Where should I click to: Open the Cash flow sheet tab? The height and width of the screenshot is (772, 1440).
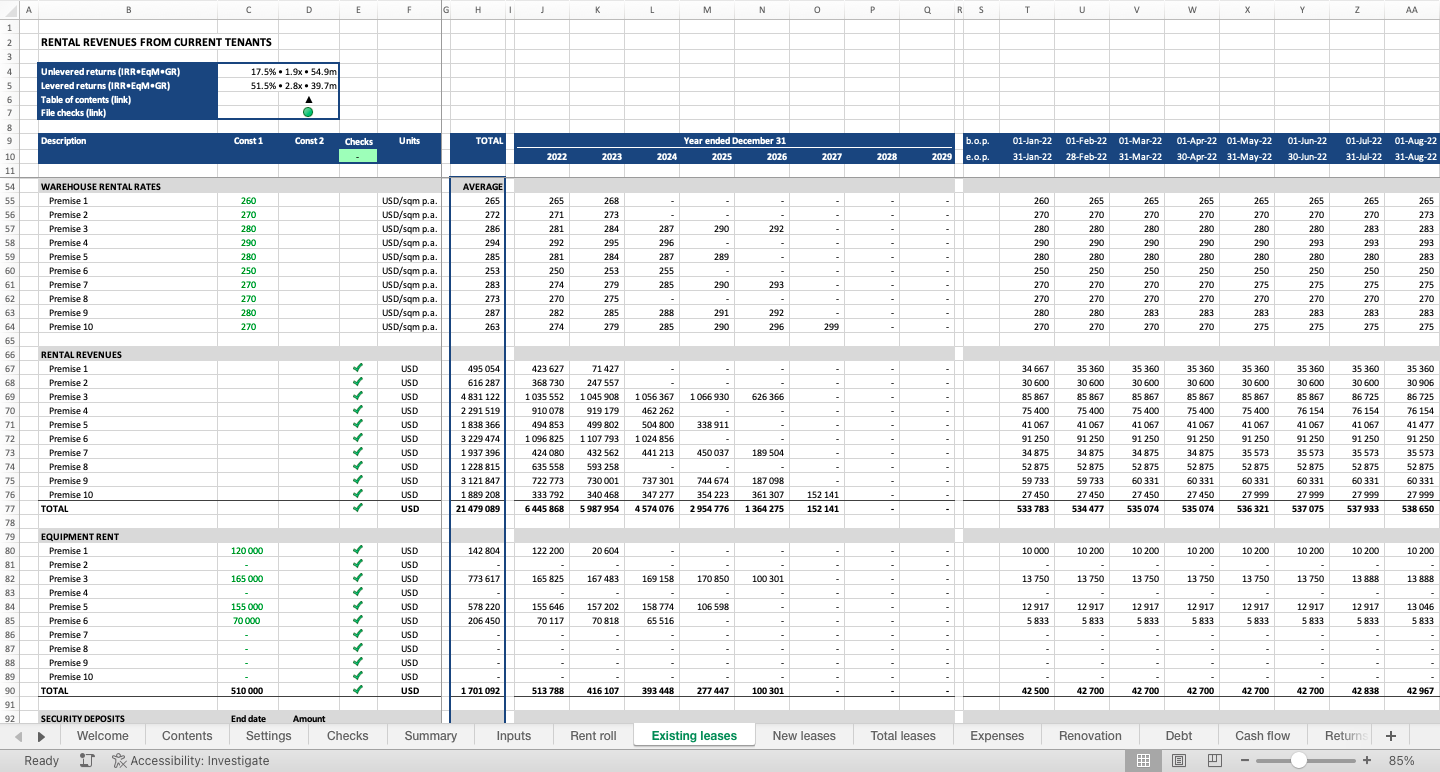click(x=1263, y=736)
